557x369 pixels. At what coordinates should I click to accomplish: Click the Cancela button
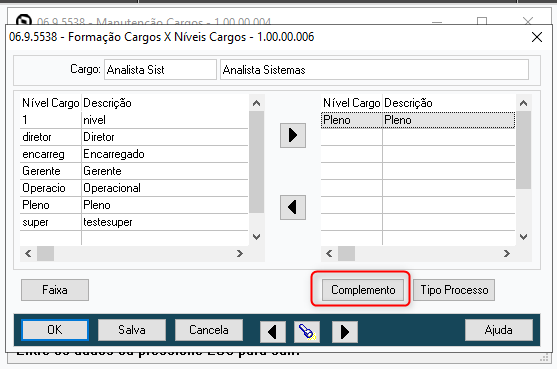tap(209, 330)
